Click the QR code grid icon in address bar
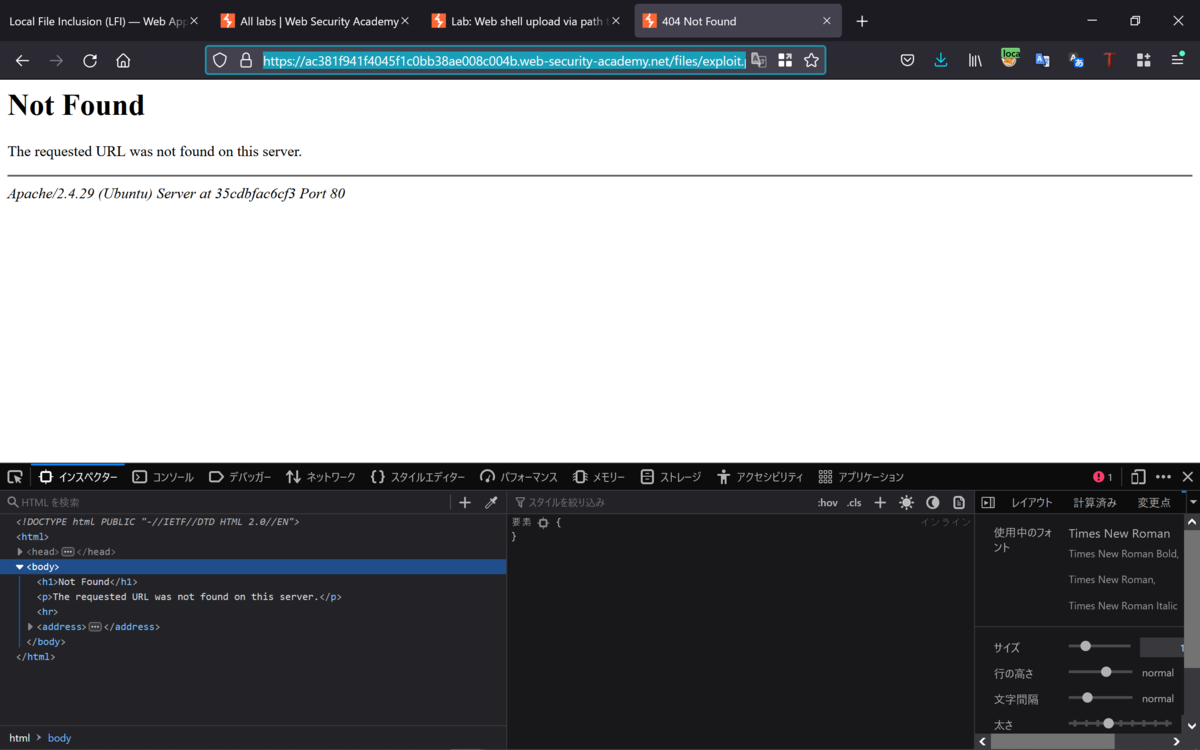1200x750 pixels. 785,60
